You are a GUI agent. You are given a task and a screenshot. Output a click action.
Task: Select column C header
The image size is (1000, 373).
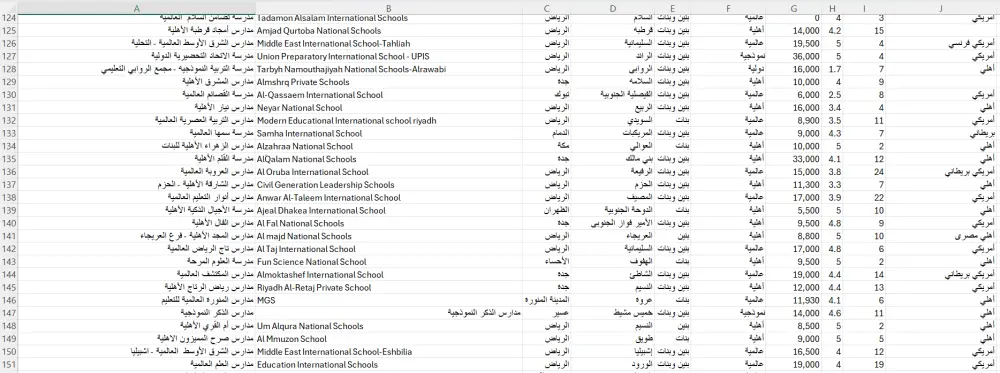[547, 8]
